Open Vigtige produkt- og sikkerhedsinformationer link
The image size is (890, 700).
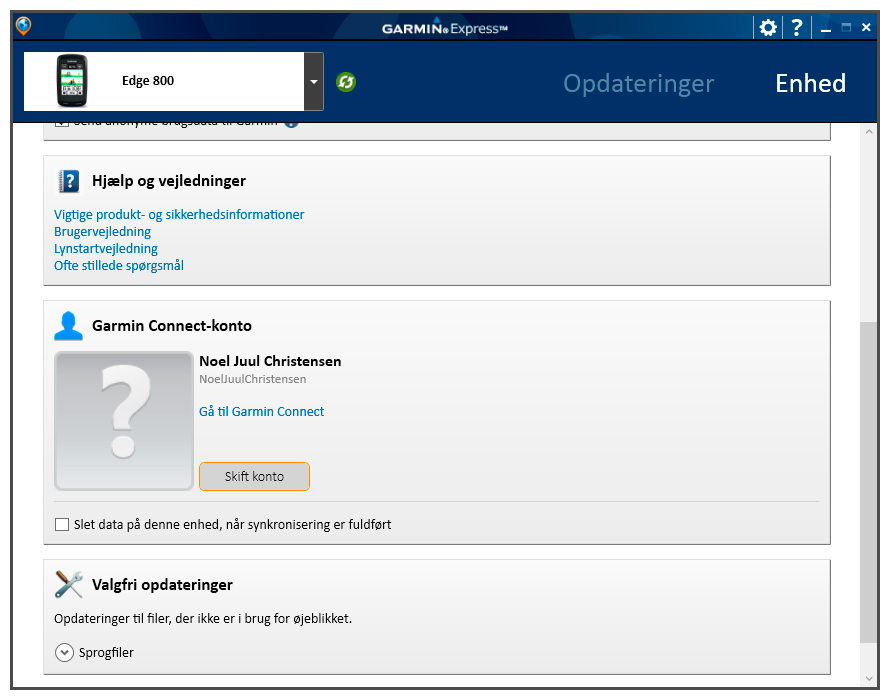click(x=179, y=215)
